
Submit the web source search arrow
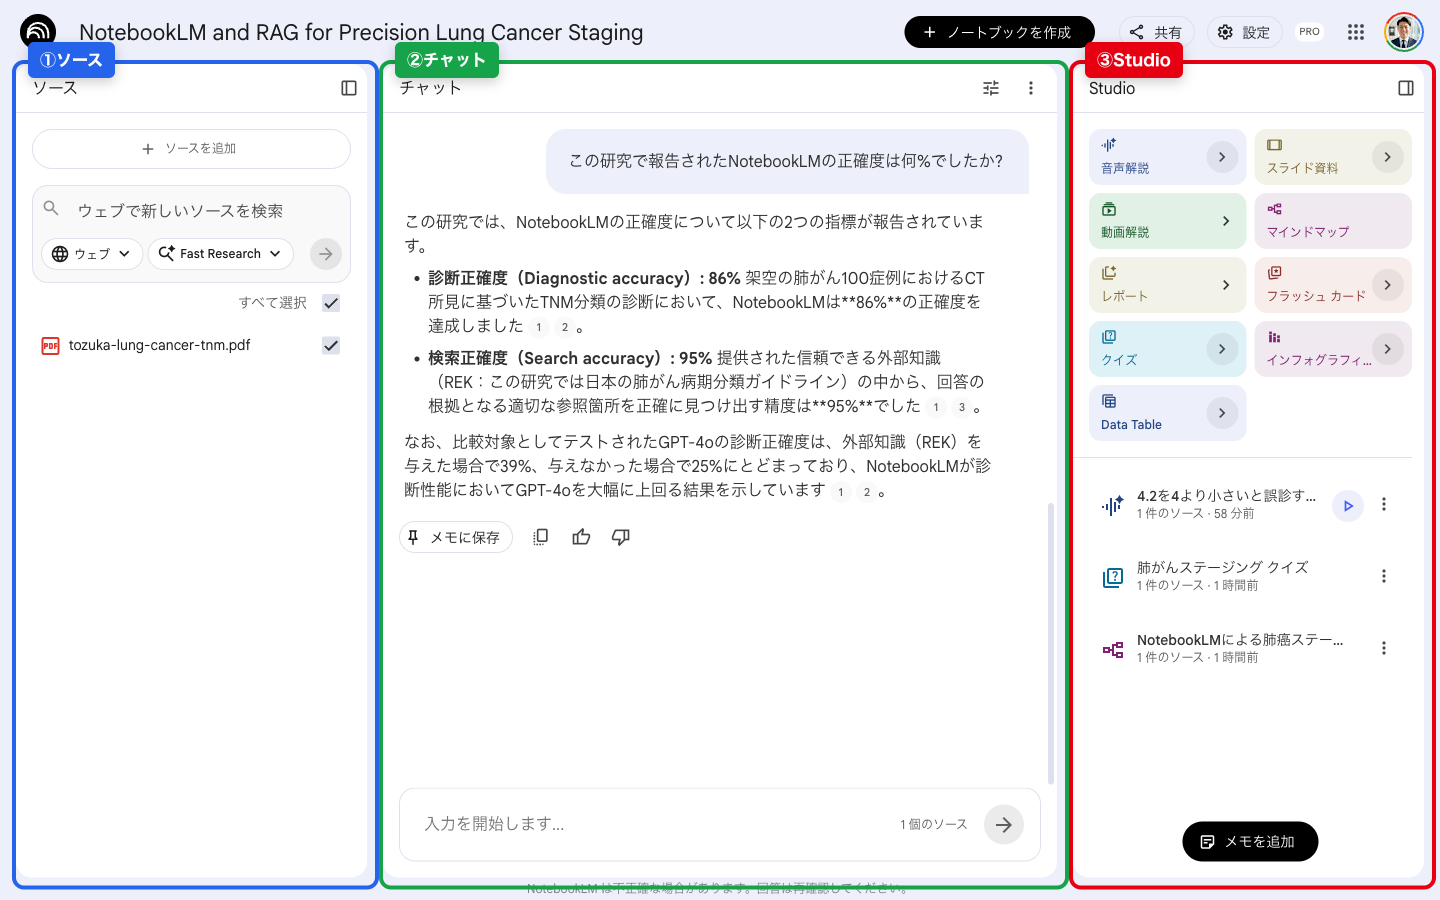coord(326,254)
